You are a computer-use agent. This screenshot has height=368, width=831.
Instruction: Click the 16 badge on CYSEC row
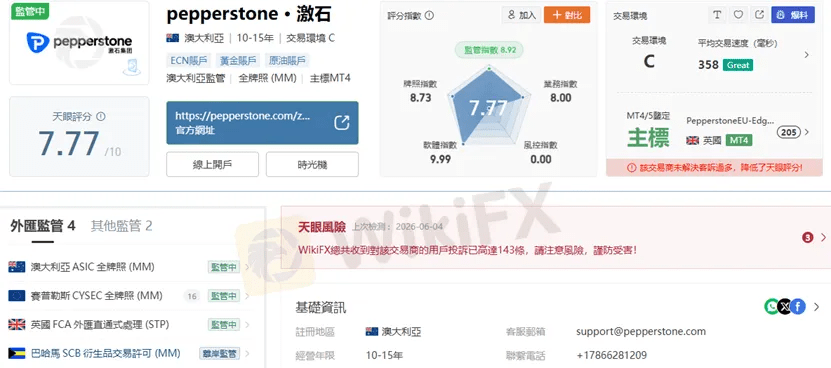tap(192, 296)
